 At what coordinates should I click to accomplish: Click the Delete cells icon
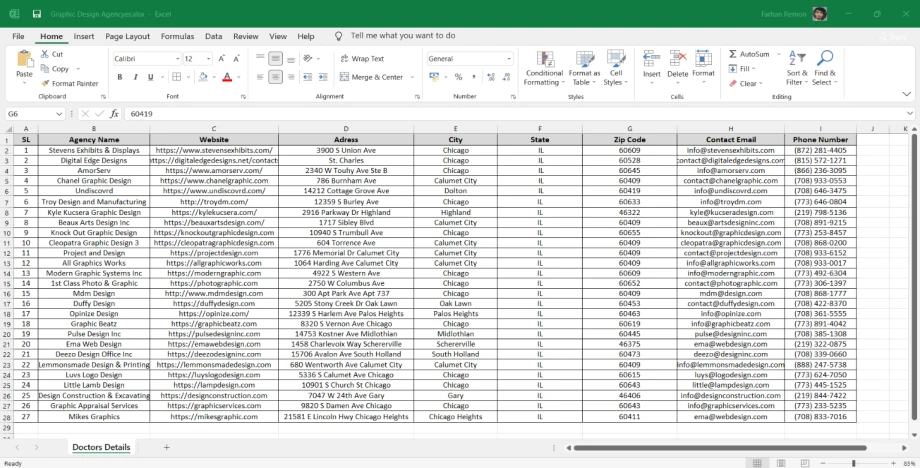coord(677,59)
